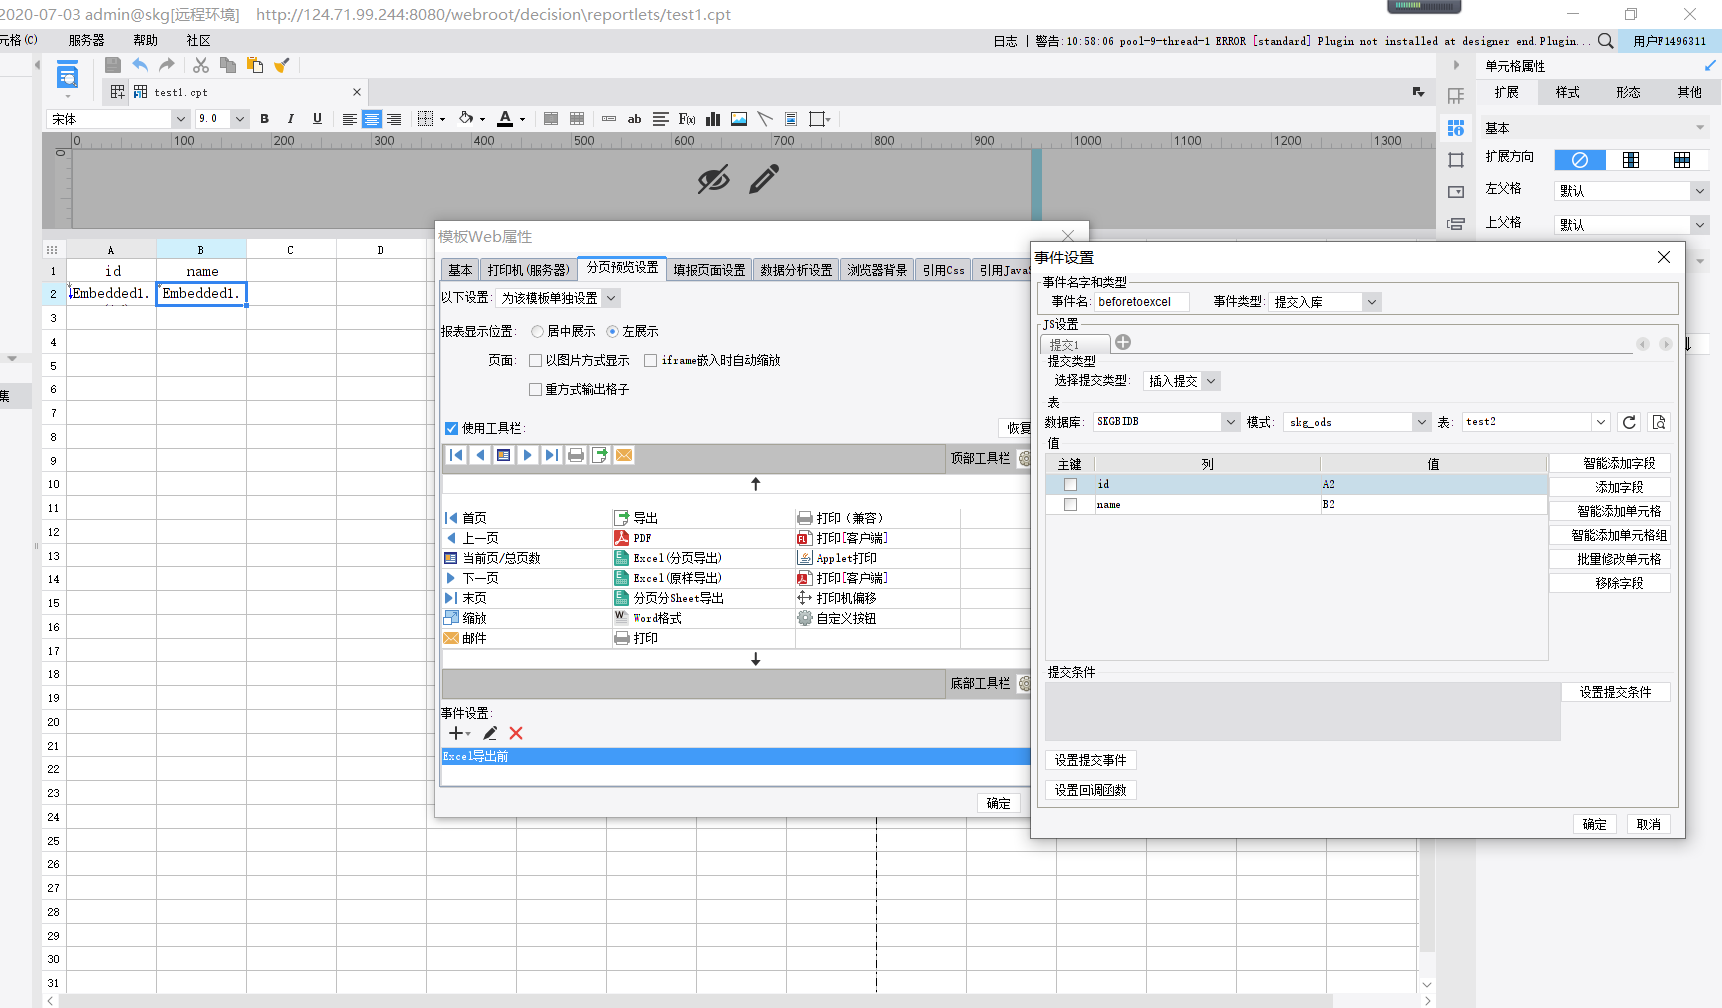The width and height of the screenshot is (1722, 1008).
Task: Click the save icon in the top toolbar
Action: pyautogui.click(x=113, y=65)
